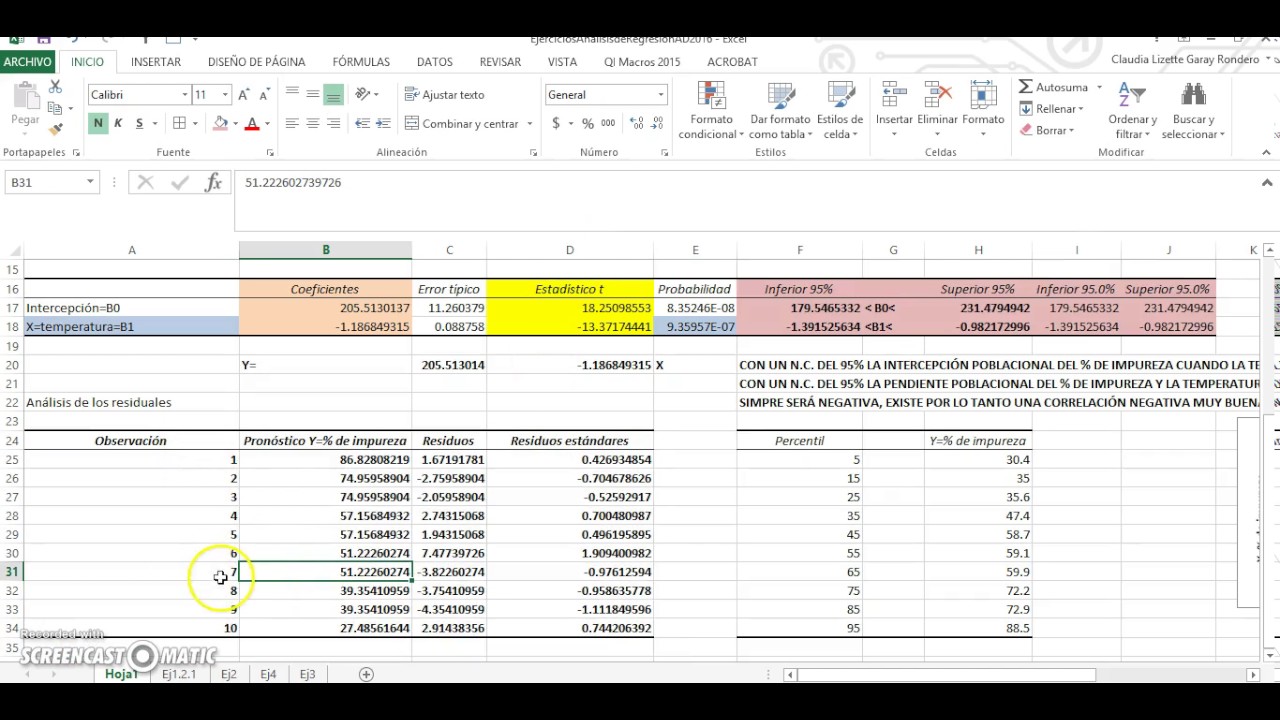
Task: Click the text orientation icon
Action: click(362, 94)
